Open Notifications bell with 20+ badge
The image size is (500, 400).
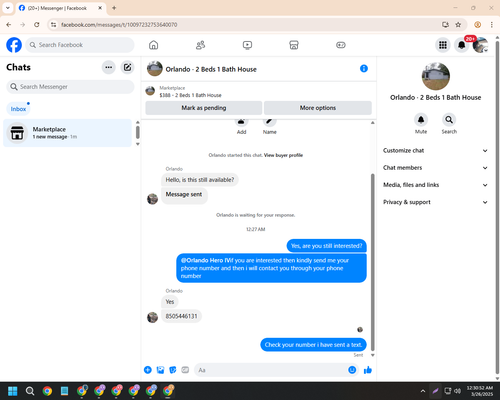pos(462,45)
